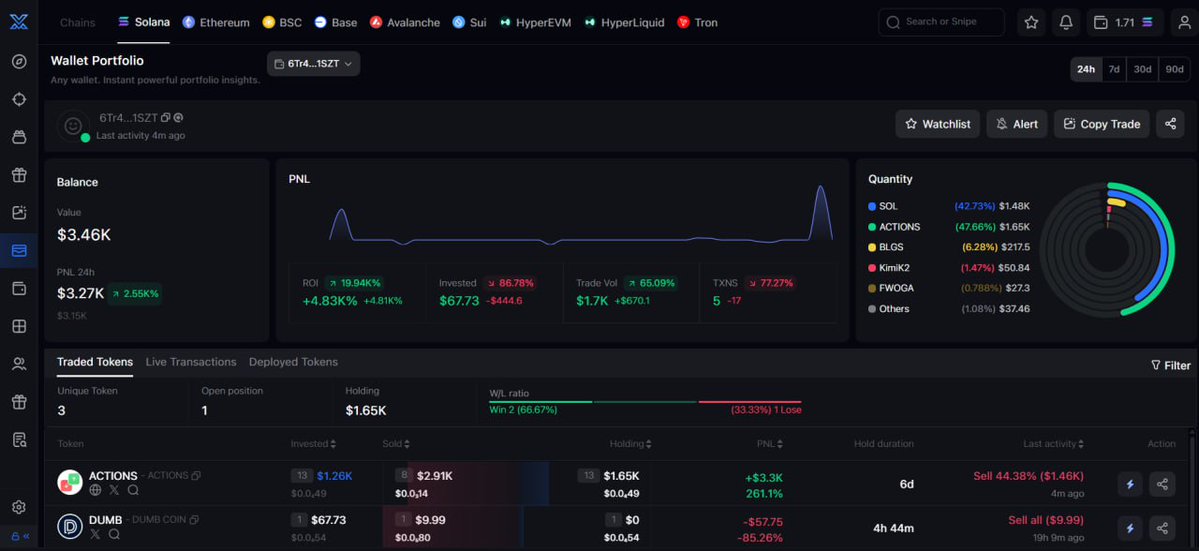
Task: Open the compass explore icon in sidebar
Action: pyautogui.click(x=19, y=62)
